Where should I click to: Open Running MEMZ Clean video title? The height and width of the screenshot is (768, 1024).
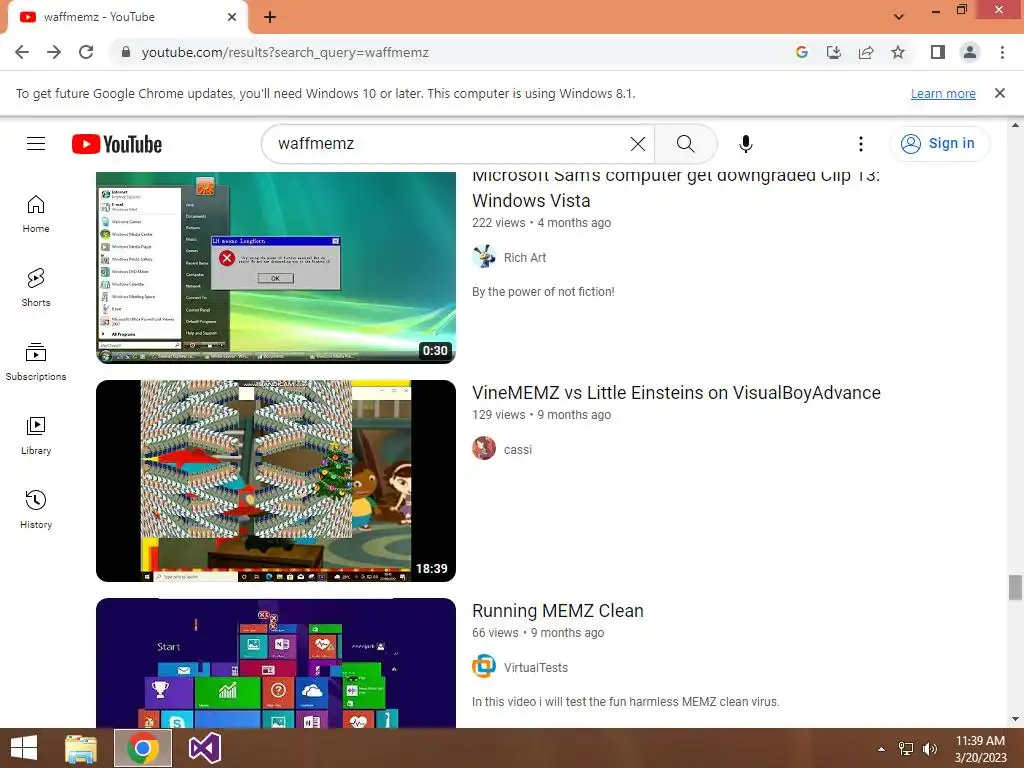[x=558, y=611]
